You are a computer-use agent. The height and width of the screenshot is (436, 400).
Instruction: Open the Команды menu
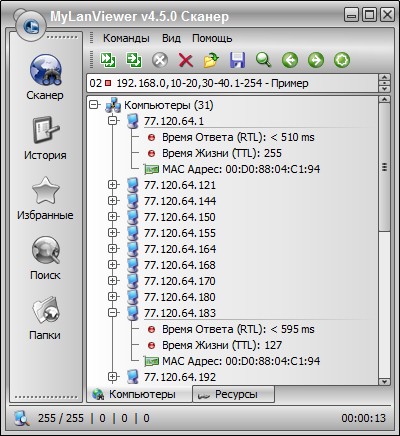tap(126, 38)
